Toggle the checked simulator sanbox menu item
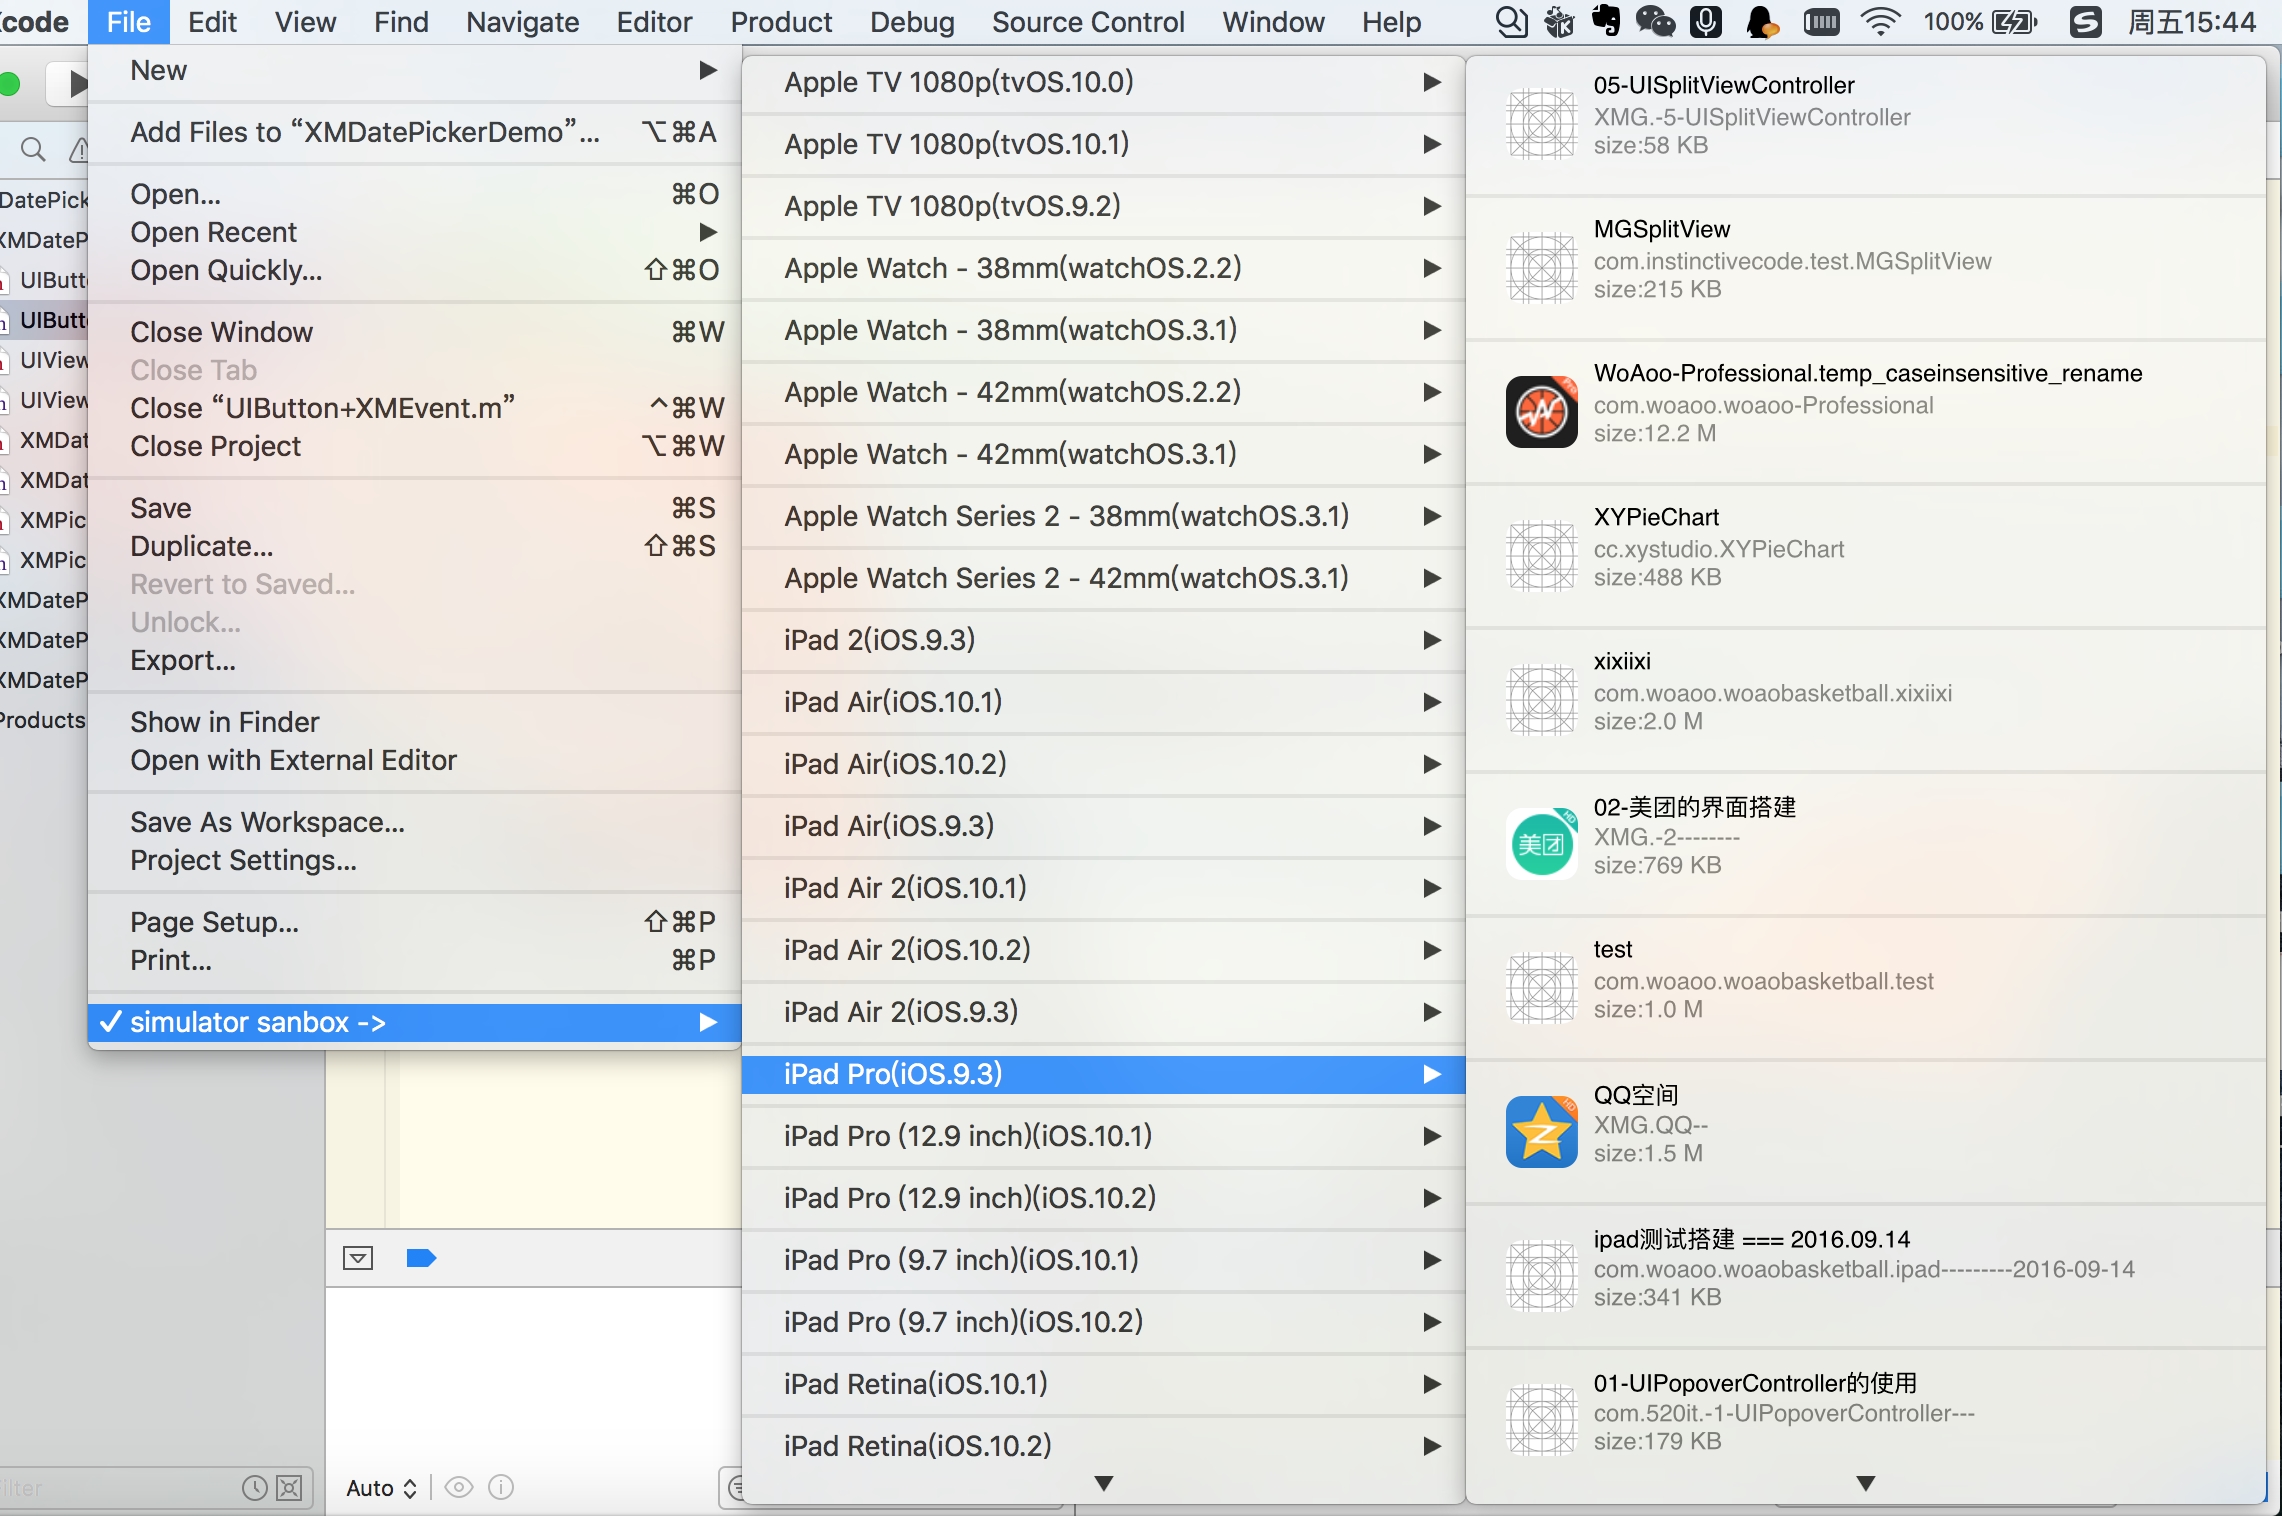 coord(414,1022)
